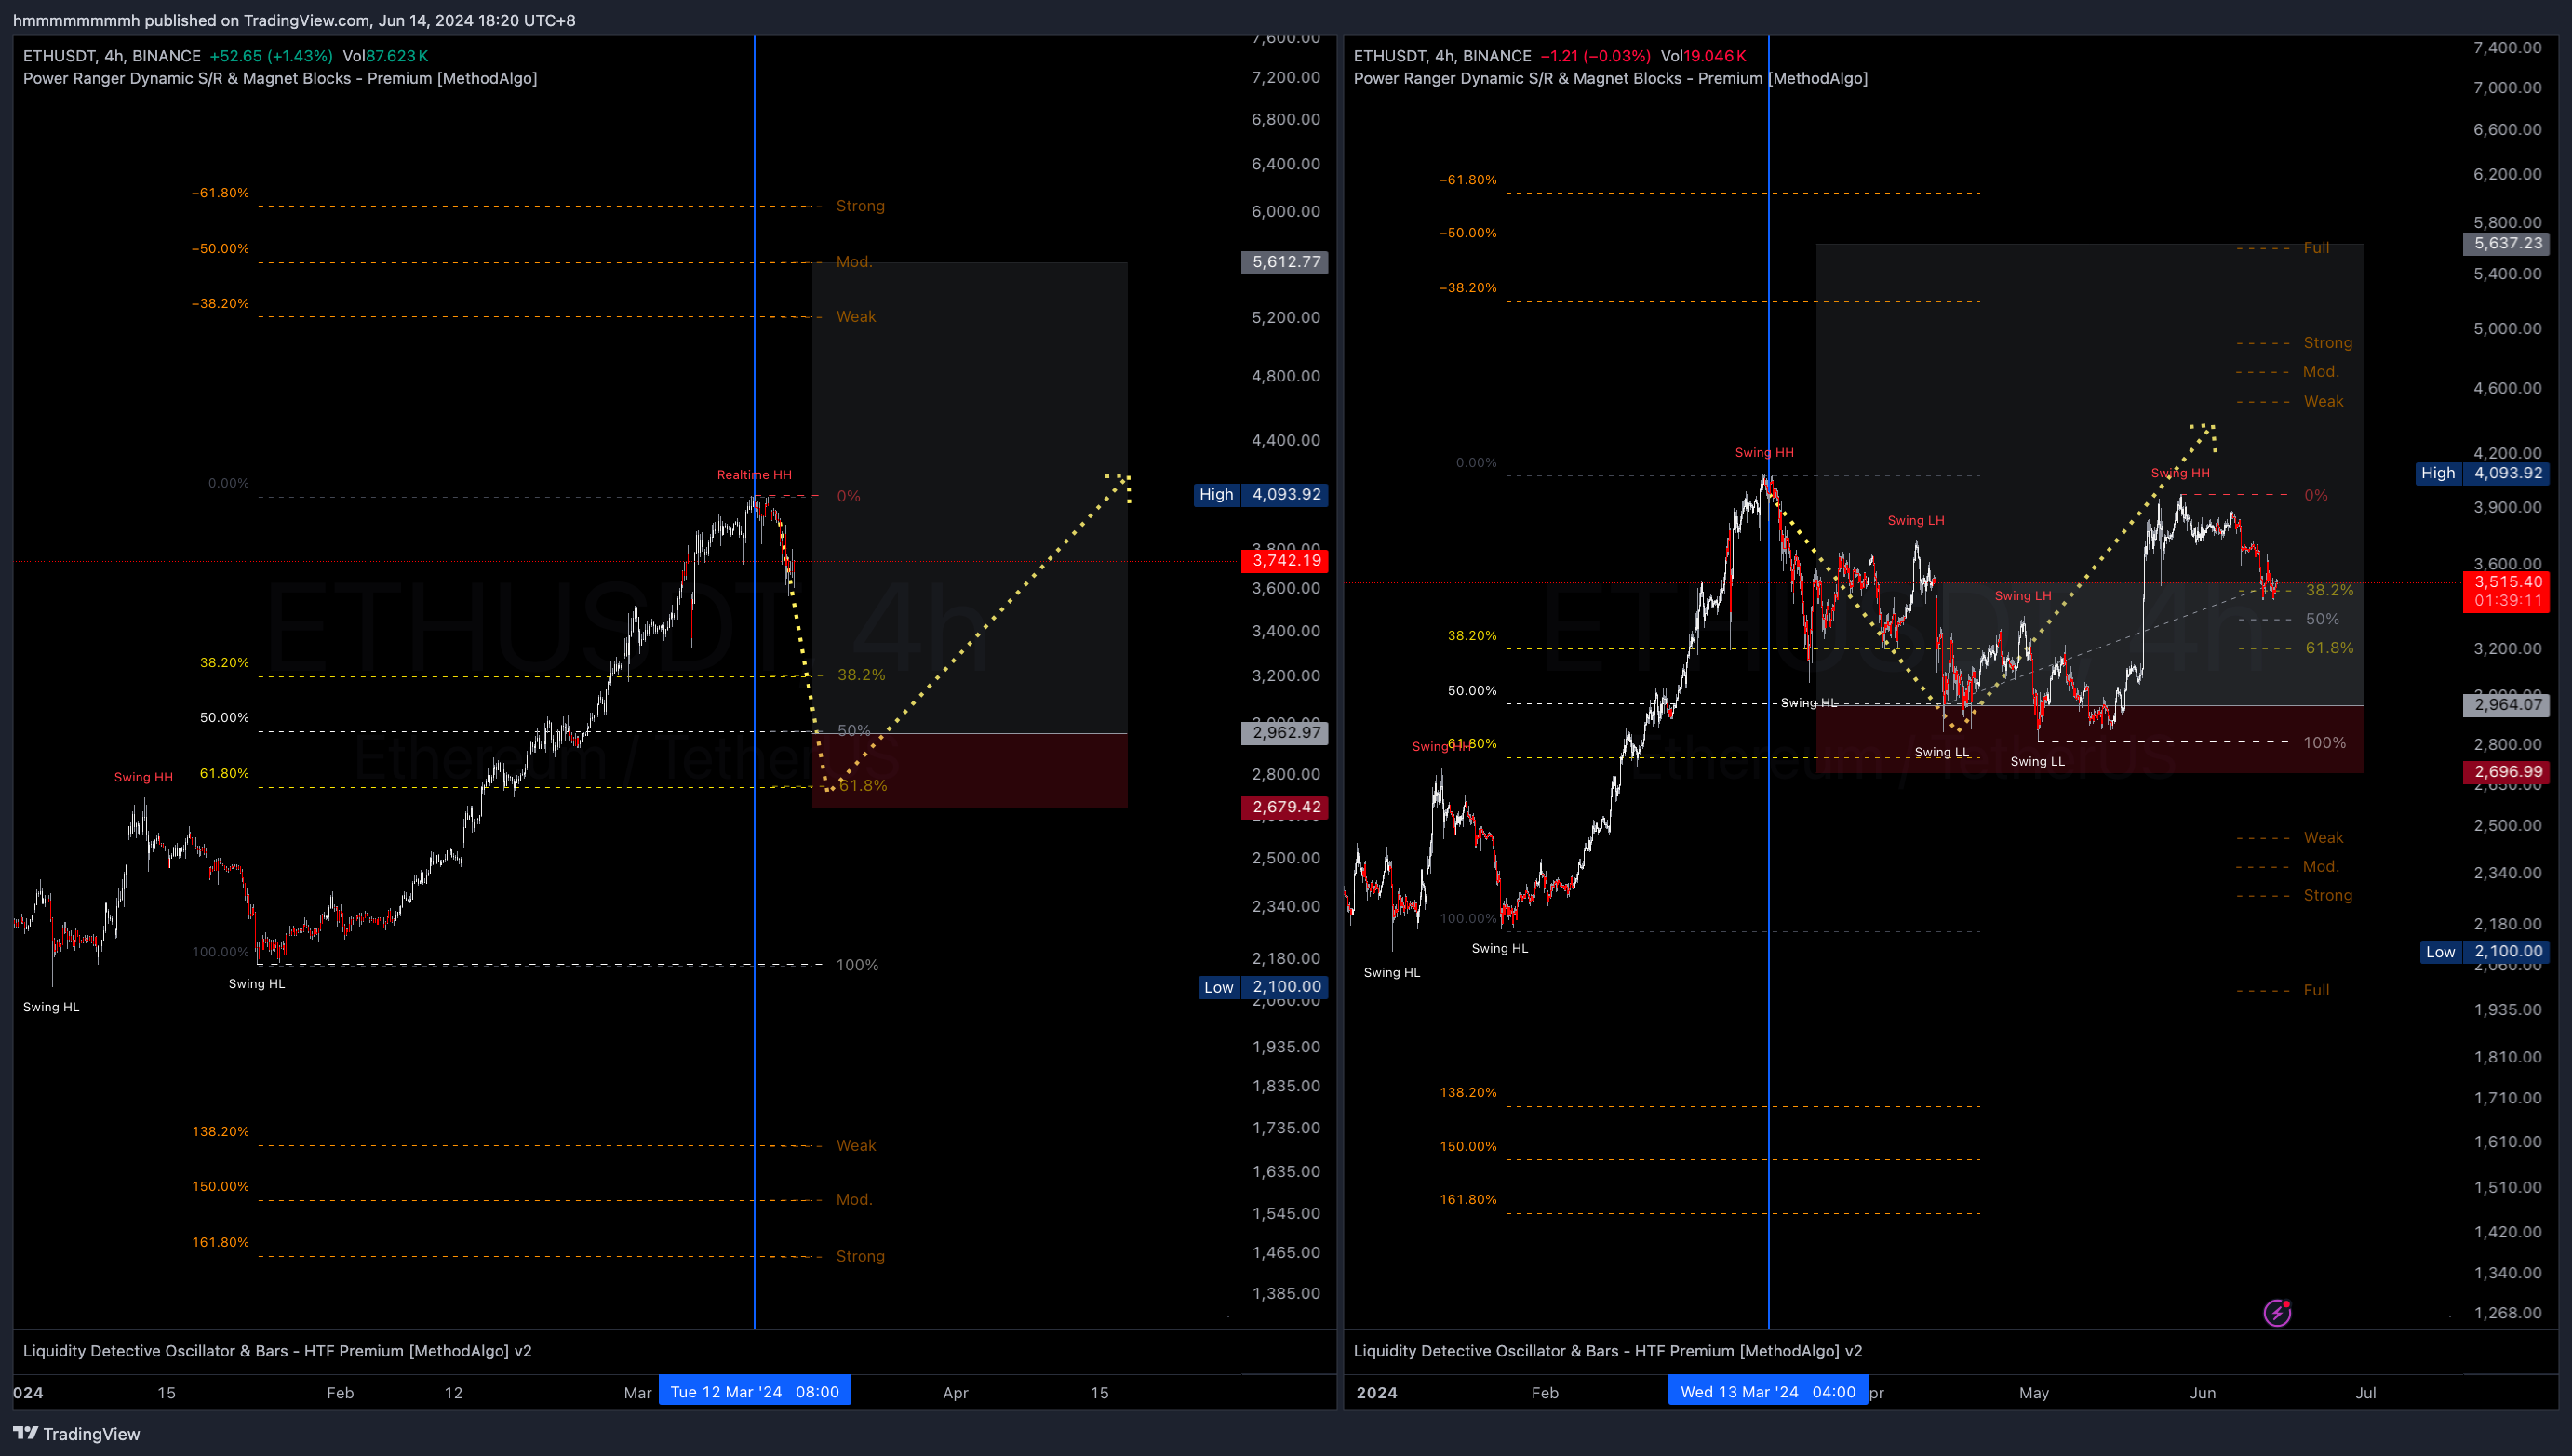2572x1456 pixels.
Task: Open Power Ranger indicator title on right chart
Action: [x=1609, y=78]
